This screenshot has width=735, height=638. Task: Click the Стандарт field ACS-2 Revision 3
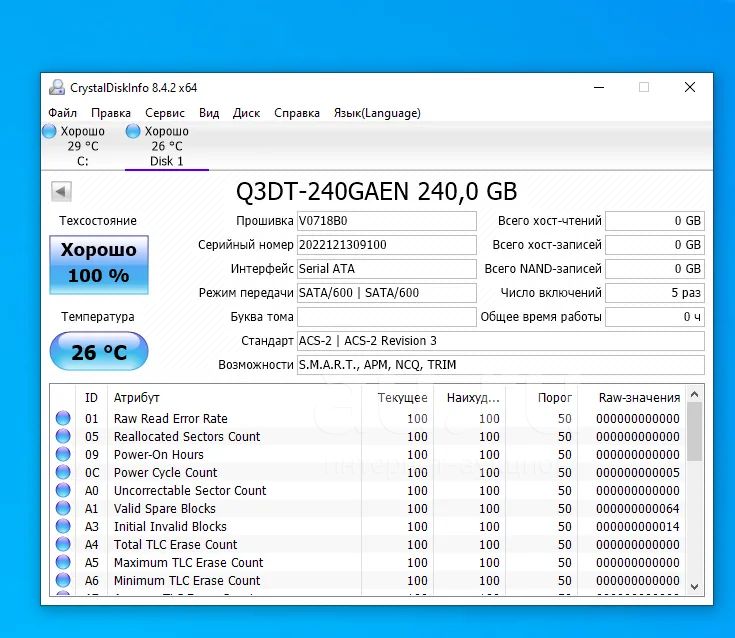[501, 341]
